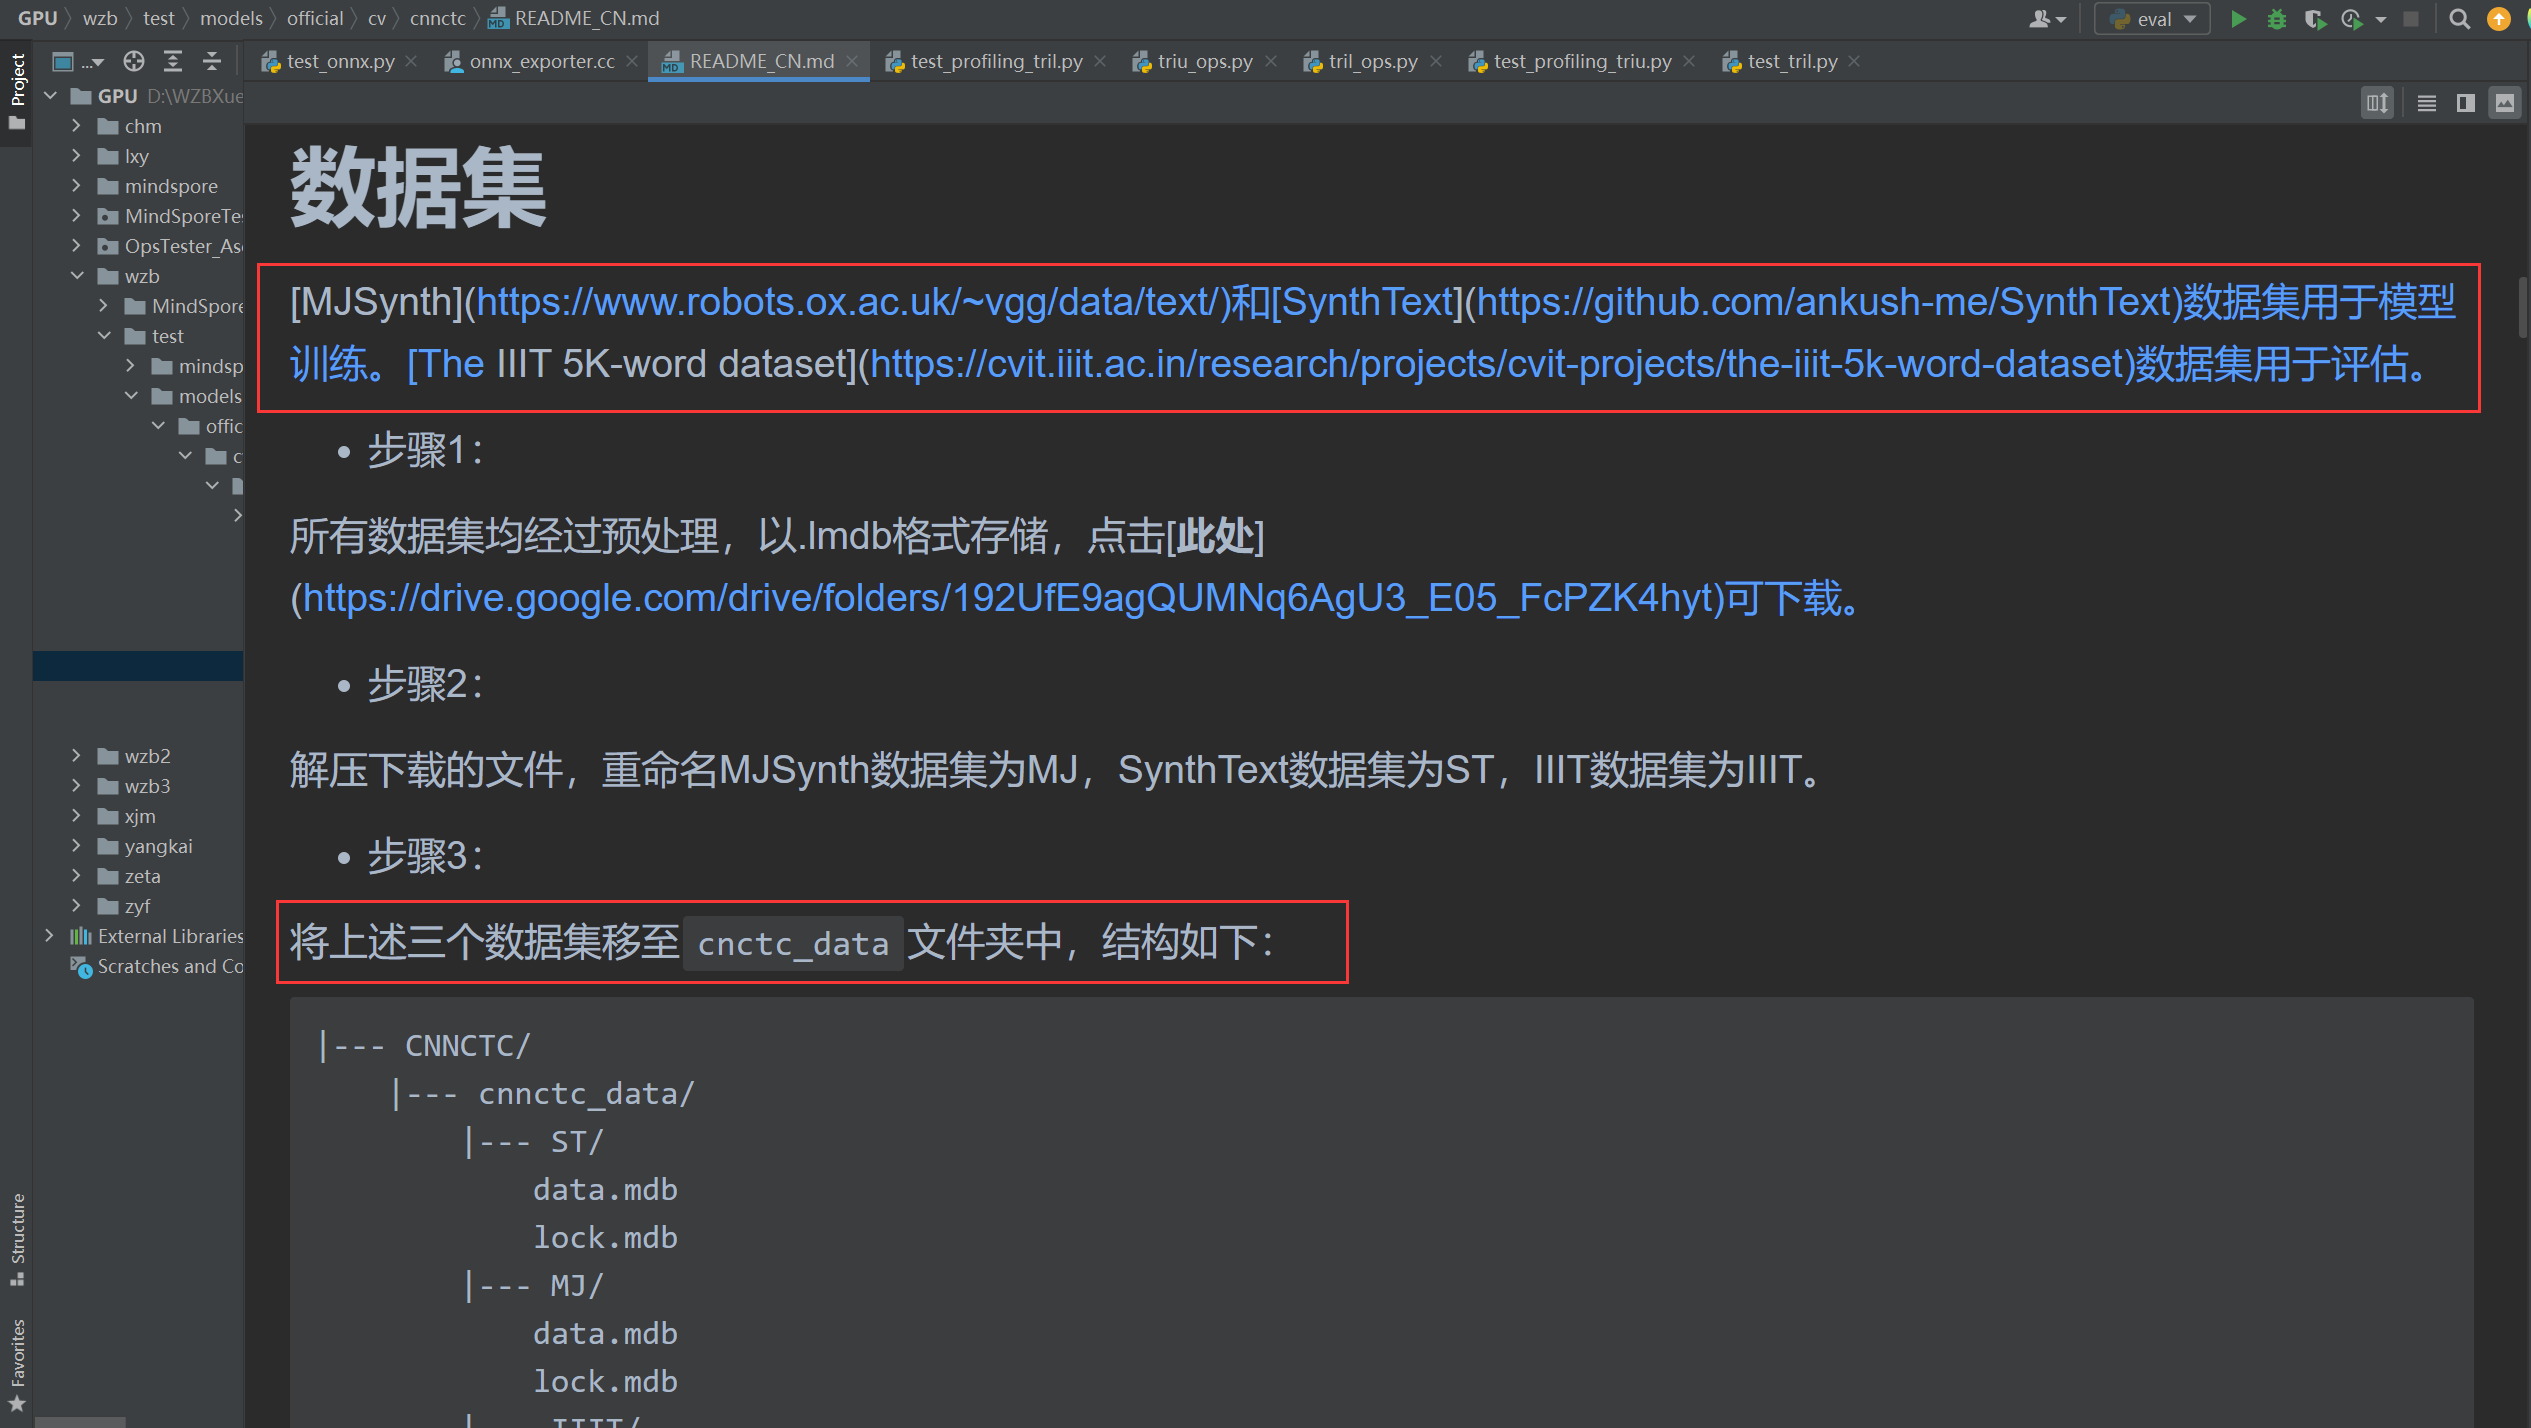This screenshot has width=2531, height=1428.
Task: Click the locate current file crosshair icon
Action: pos(133,62)
